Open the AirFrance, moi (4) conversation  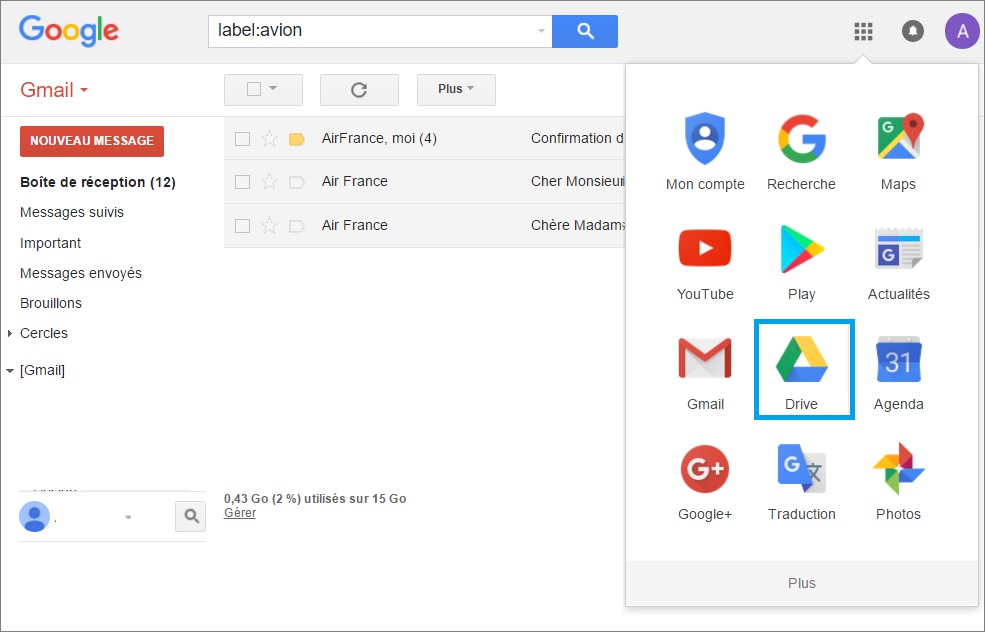click(425, 138)
